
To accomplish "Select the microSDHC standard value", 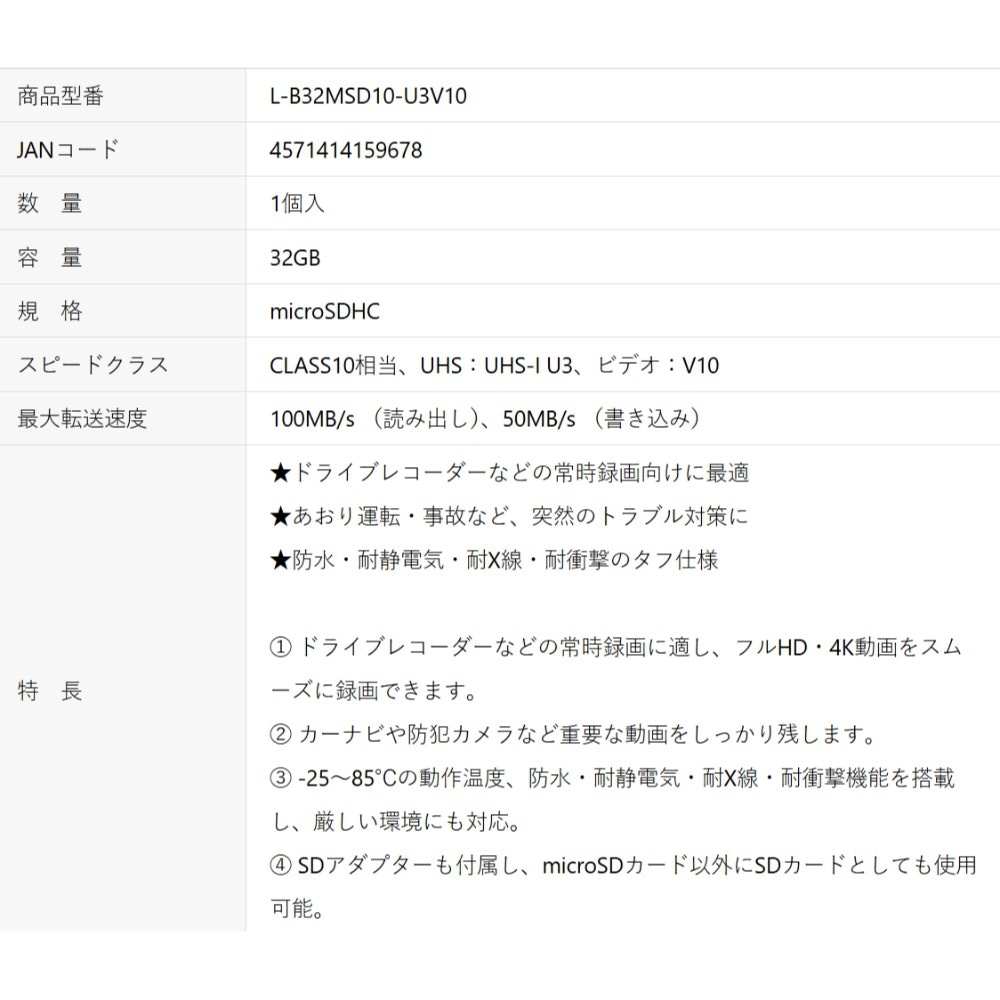I will [325, 312].
